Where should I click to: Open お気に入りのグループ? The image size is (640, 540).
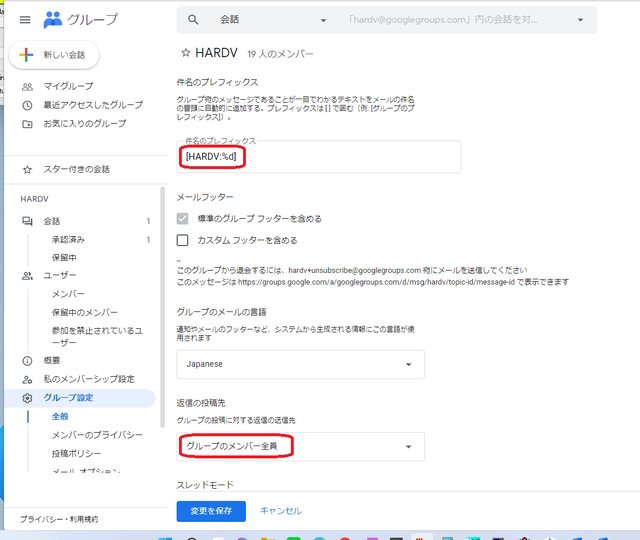tap(85, 124)
